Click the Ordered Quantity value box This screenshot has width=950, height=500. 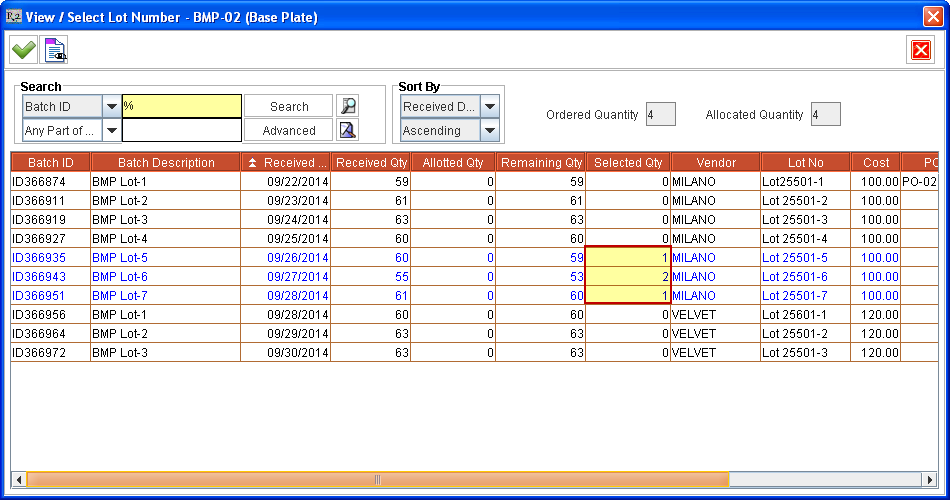tap(661, 115)
